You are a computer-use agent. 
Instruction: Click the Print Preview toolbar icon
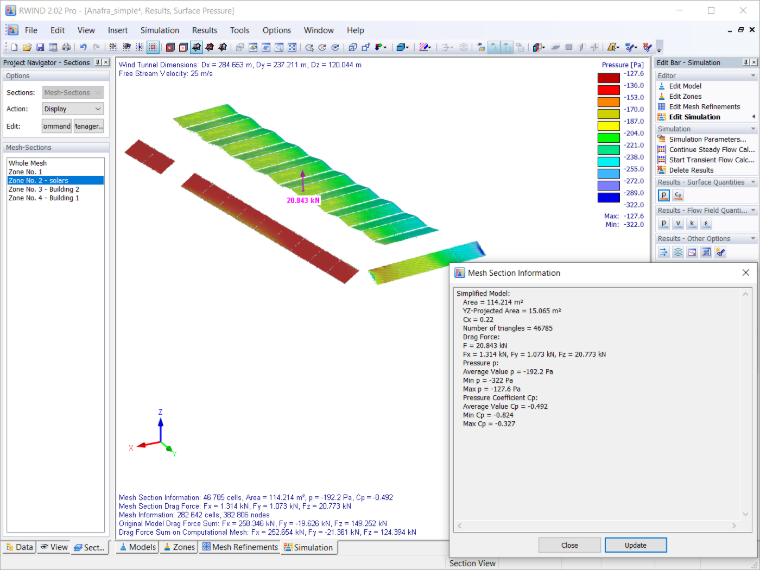point(53,47)
